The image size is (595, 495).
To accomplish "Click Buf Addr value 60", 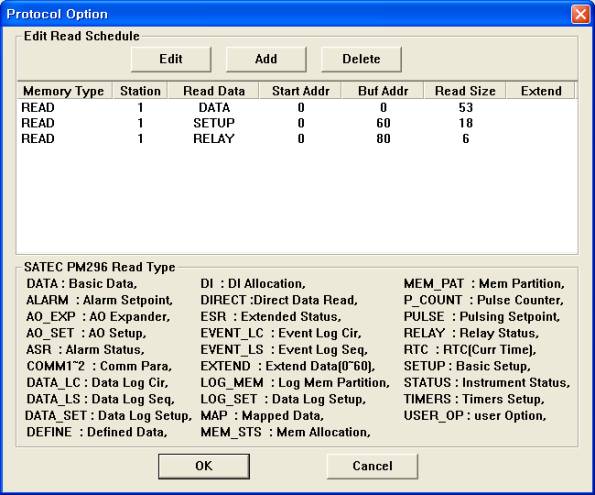I will 383,123.
